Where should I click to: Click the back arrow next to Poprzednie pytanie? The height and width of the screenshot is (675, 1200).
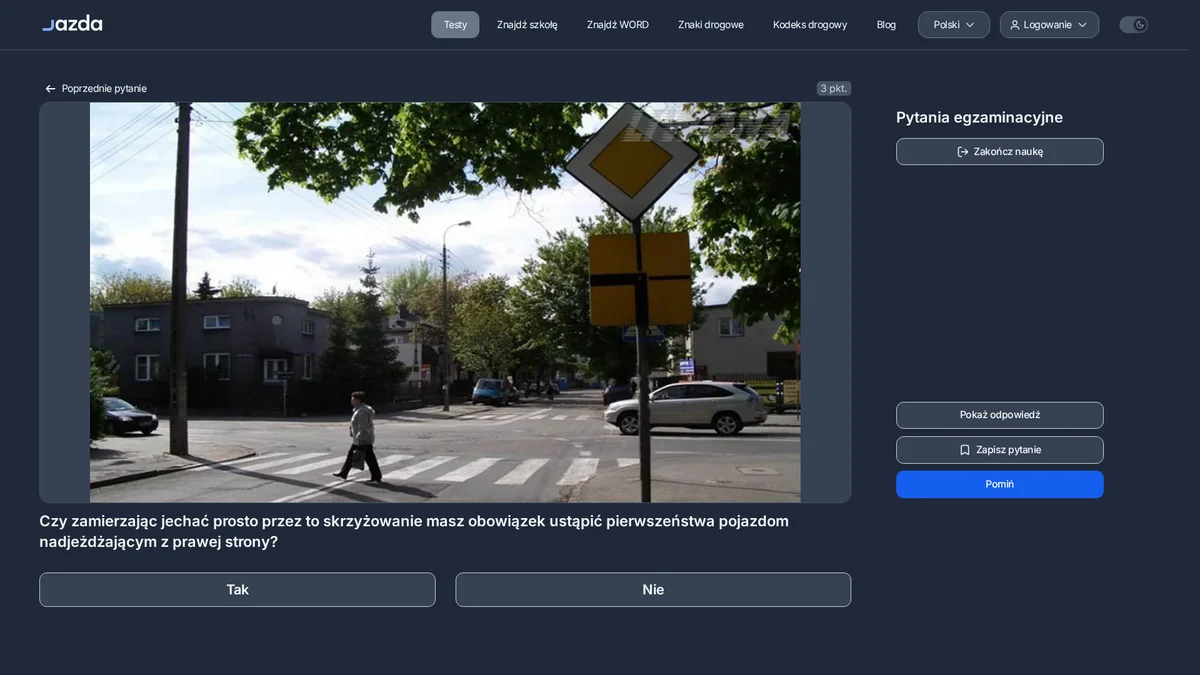pyautogui.click(x=50, y=89)
